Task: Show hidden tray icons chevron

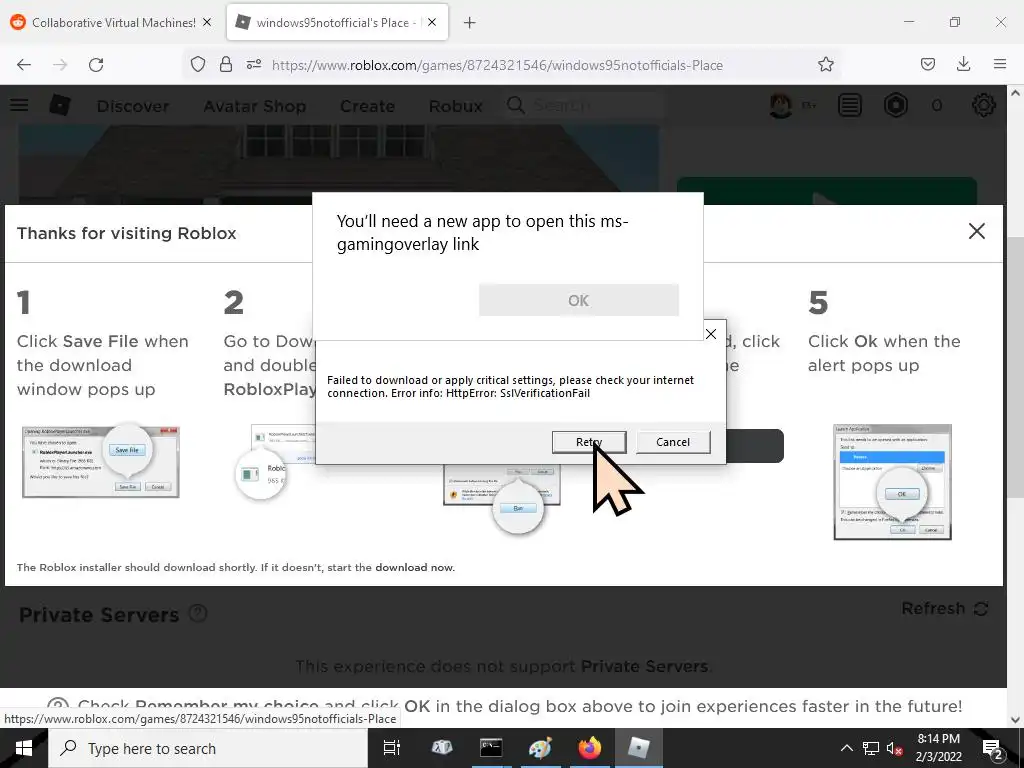Action: pyautogui.click(x=846, y=748)
